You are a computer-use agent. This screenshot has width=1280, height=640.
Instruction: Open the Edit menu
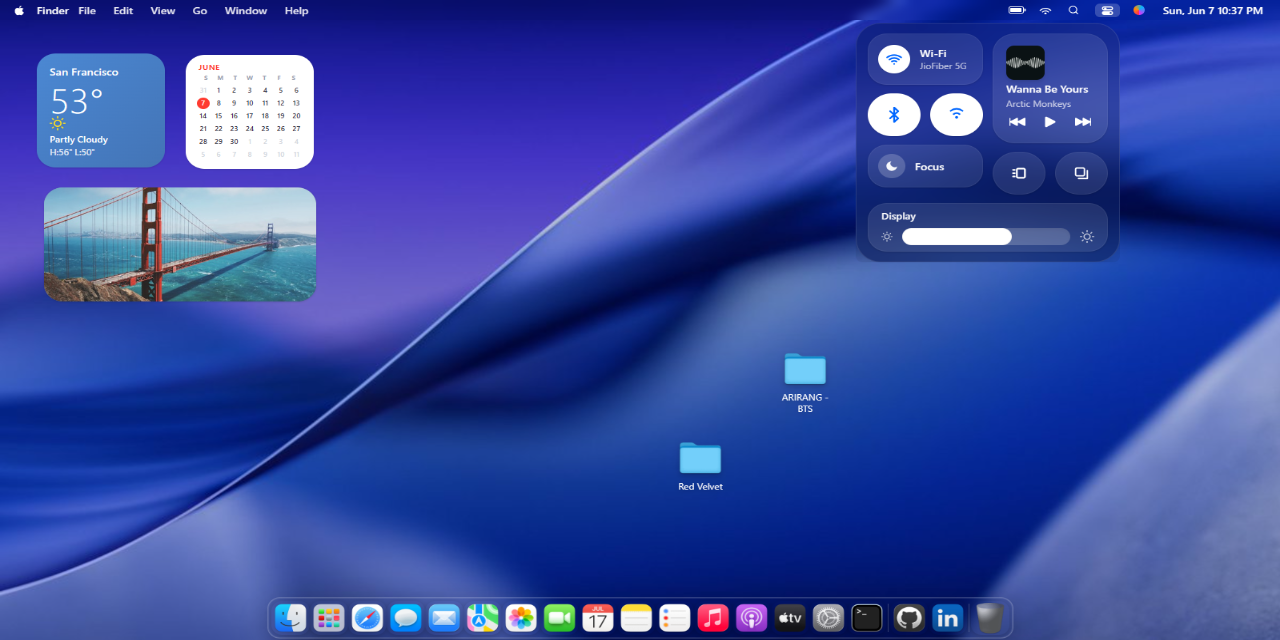pyautogui.click(x=123, y=11)
